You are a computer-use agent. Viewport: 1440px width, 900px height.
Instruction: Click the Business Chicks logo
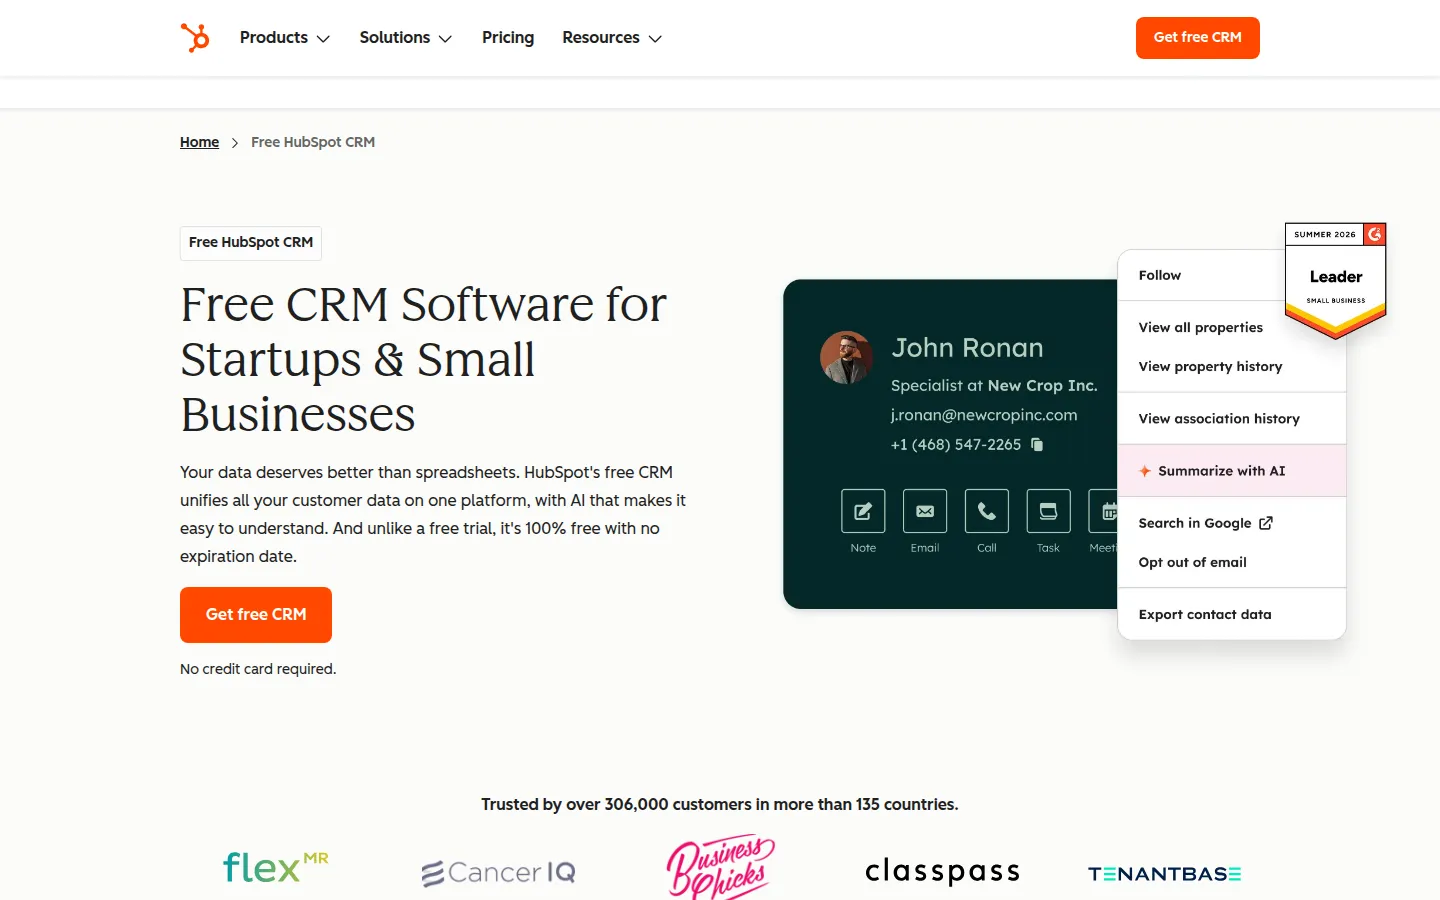click(720, 867)
